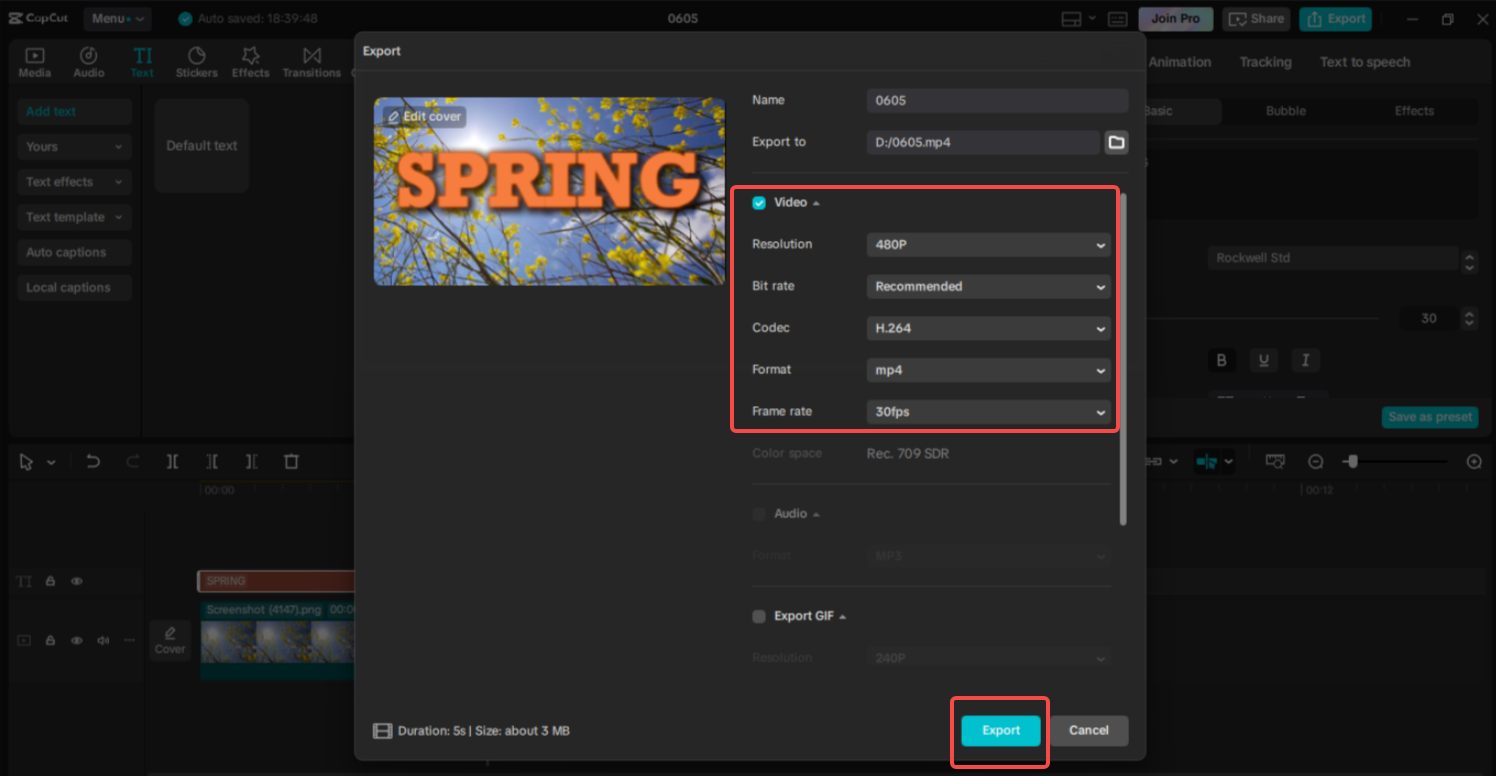Click the Bold formatting button

[1221, 360]
